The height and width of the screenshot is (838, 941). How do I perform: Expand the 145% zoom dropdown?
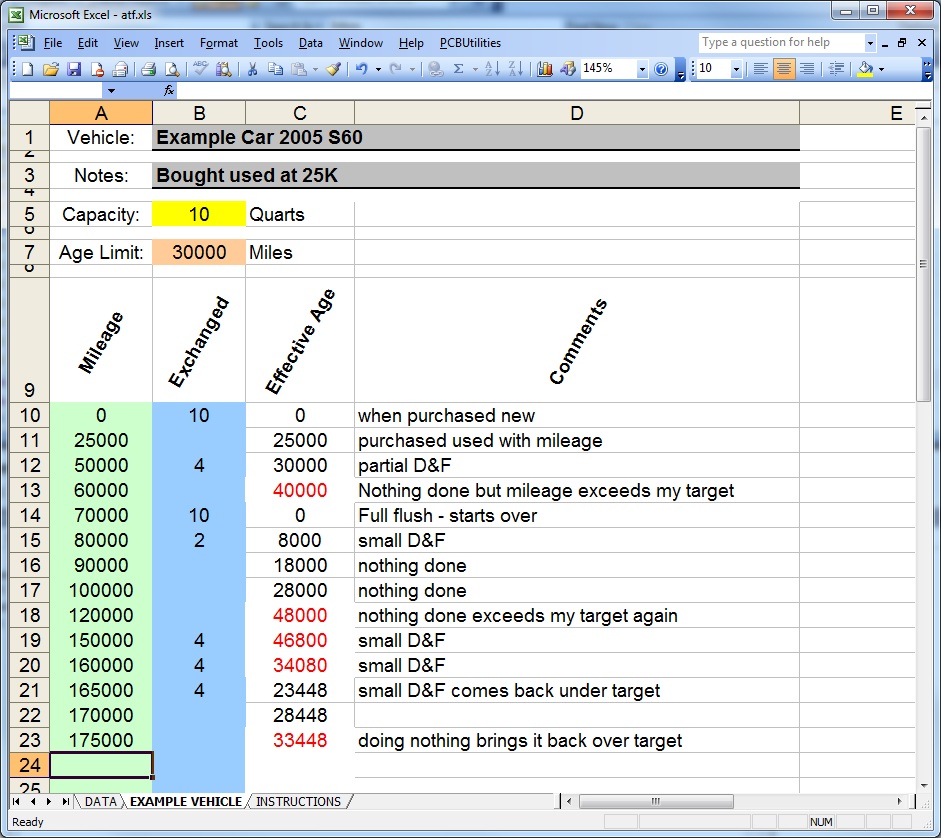coord(641,69)
